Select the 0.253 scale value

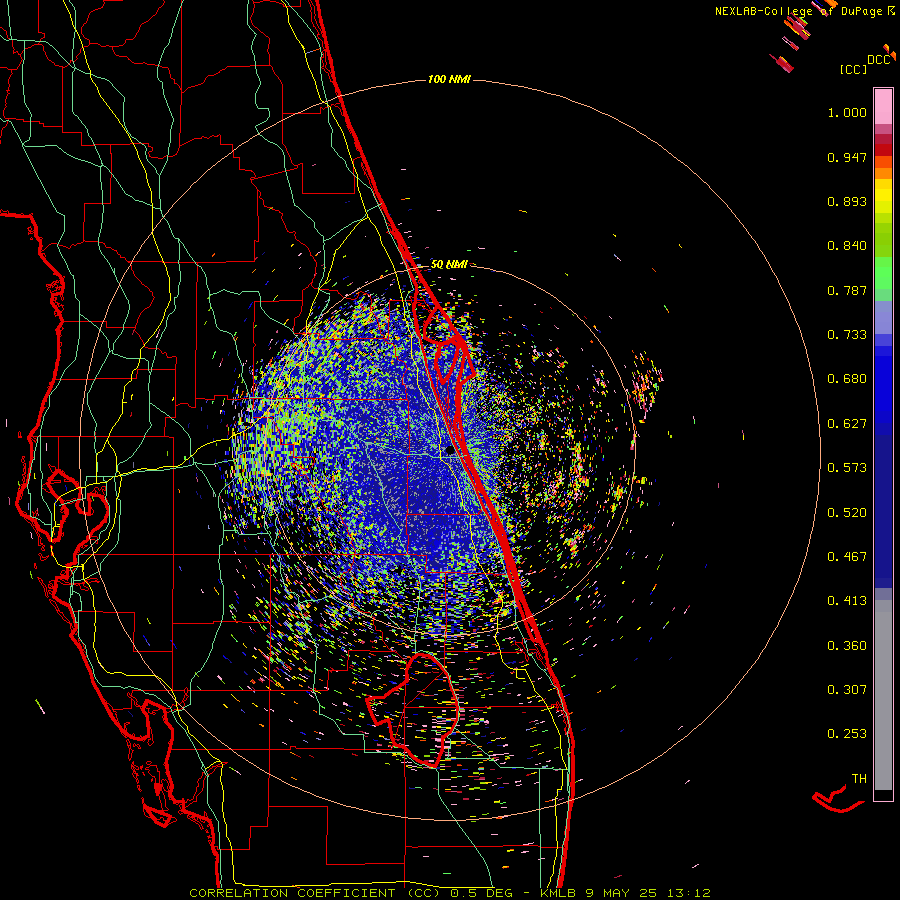click(847, 734)
